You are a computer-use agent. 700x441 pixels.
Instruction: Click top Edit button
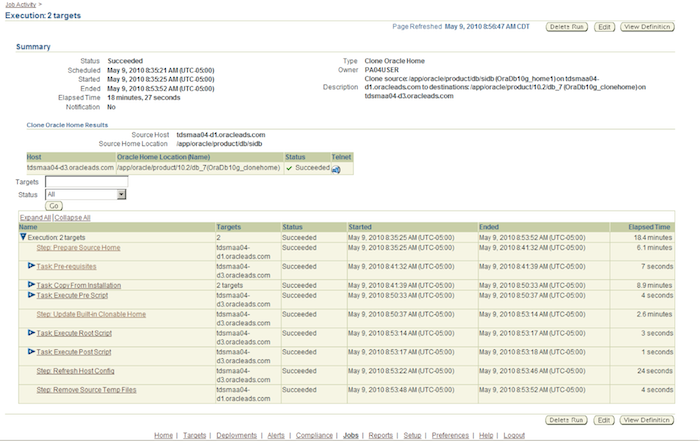click(x=604, y=27)
